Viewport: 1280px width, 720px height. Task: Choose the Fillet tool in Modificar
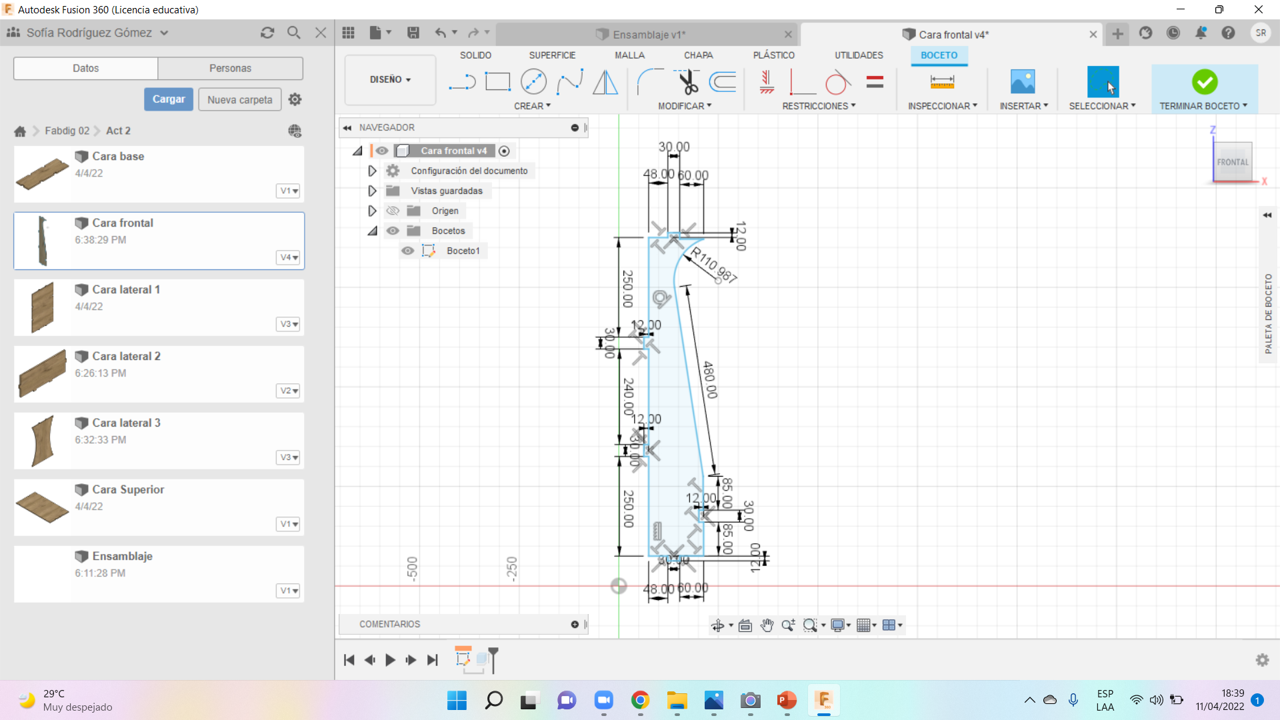click(650, 82)
